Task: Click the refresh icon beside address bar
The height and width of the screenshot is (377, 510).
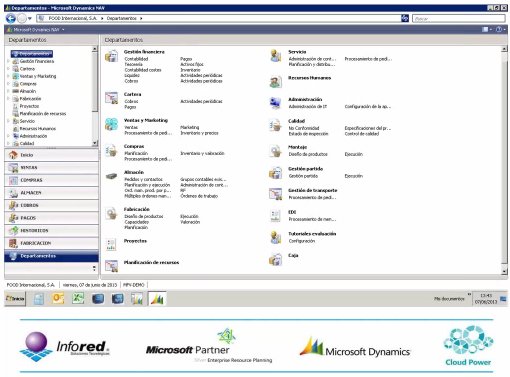Action: pos(405,18)
